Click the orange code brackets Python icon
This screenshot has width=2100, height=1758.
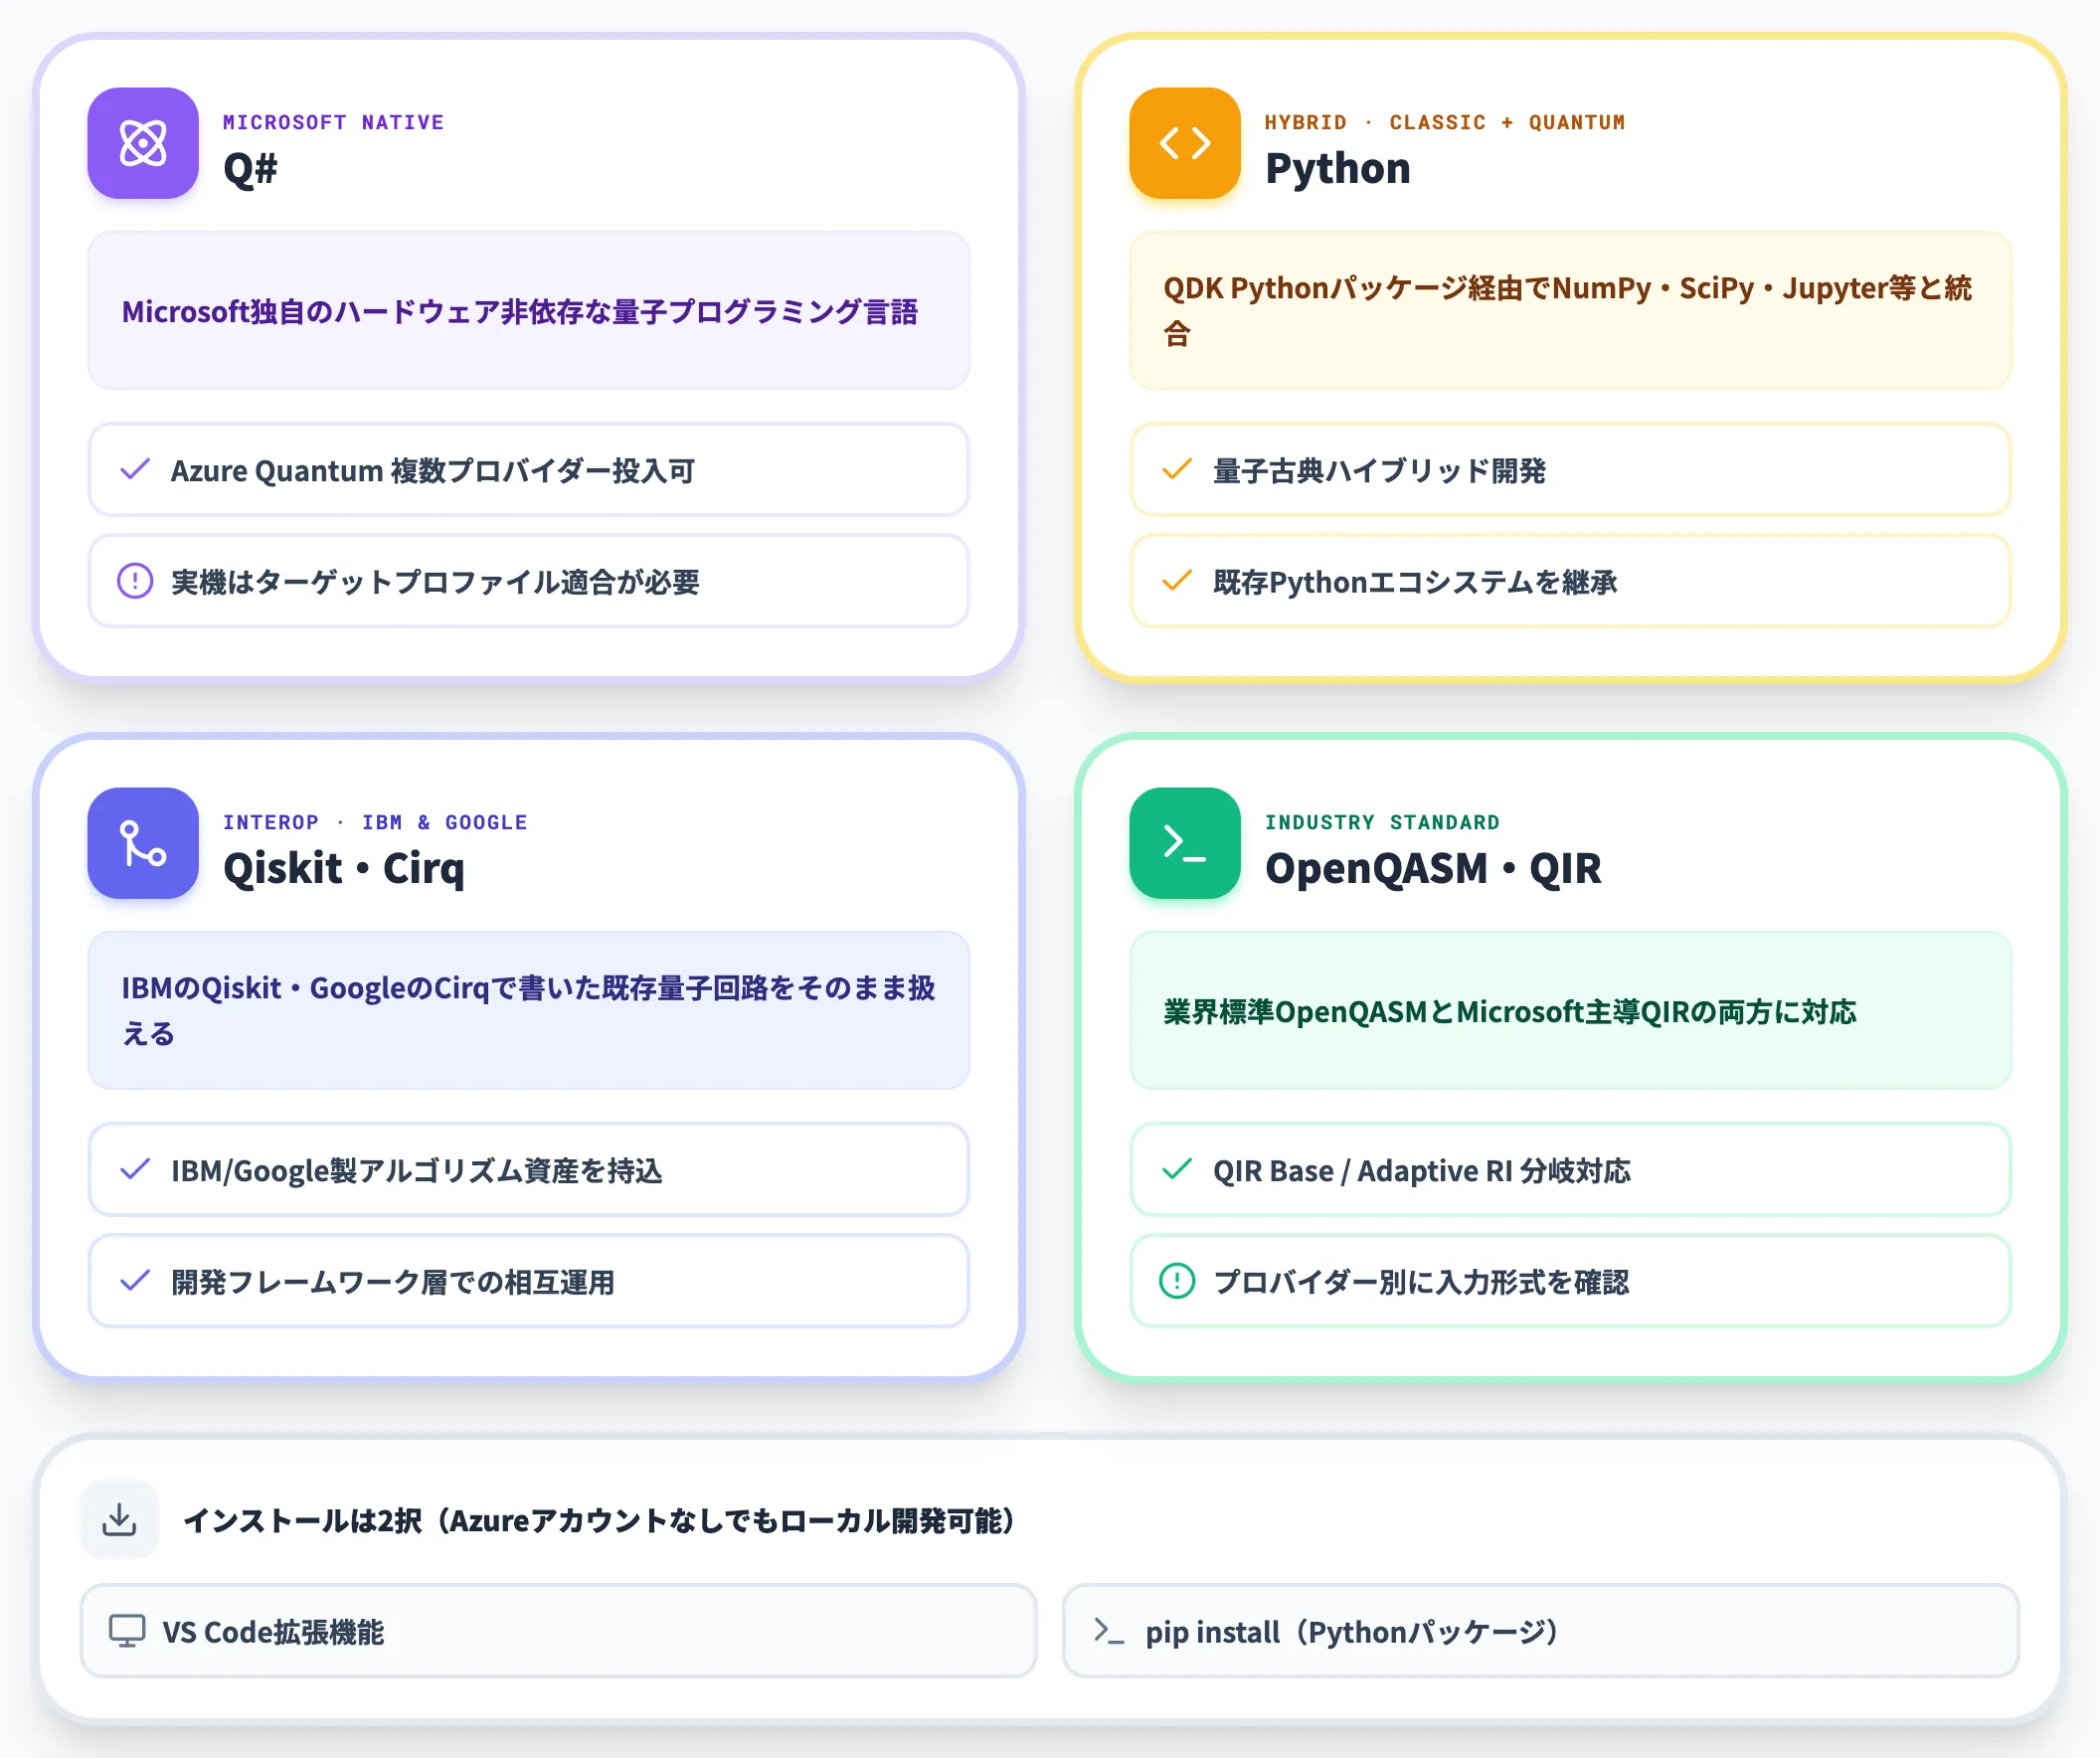(1185, 143)
